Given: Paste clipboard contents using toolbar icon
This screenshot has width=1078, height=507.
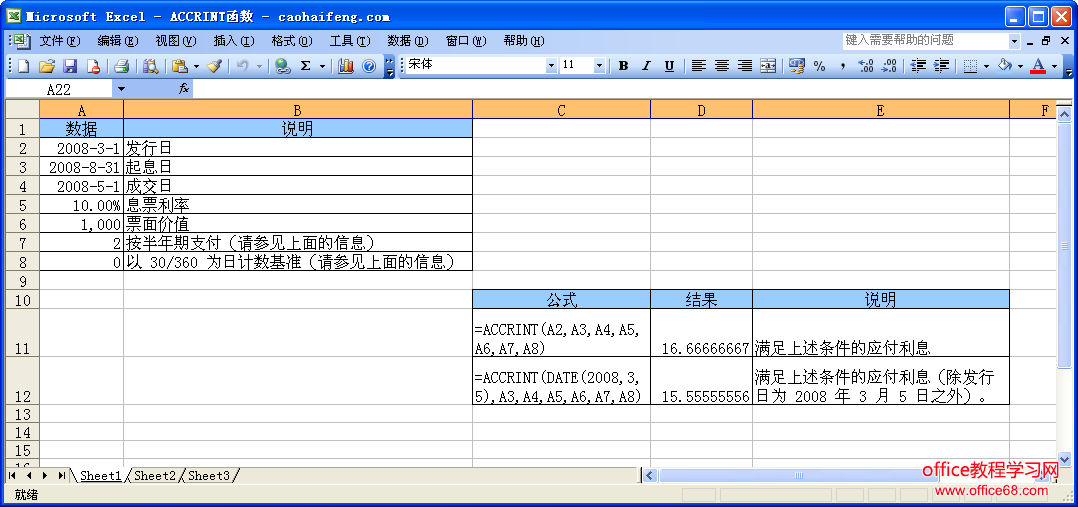Looking at the screenshot, I should (x=179, y=66).
